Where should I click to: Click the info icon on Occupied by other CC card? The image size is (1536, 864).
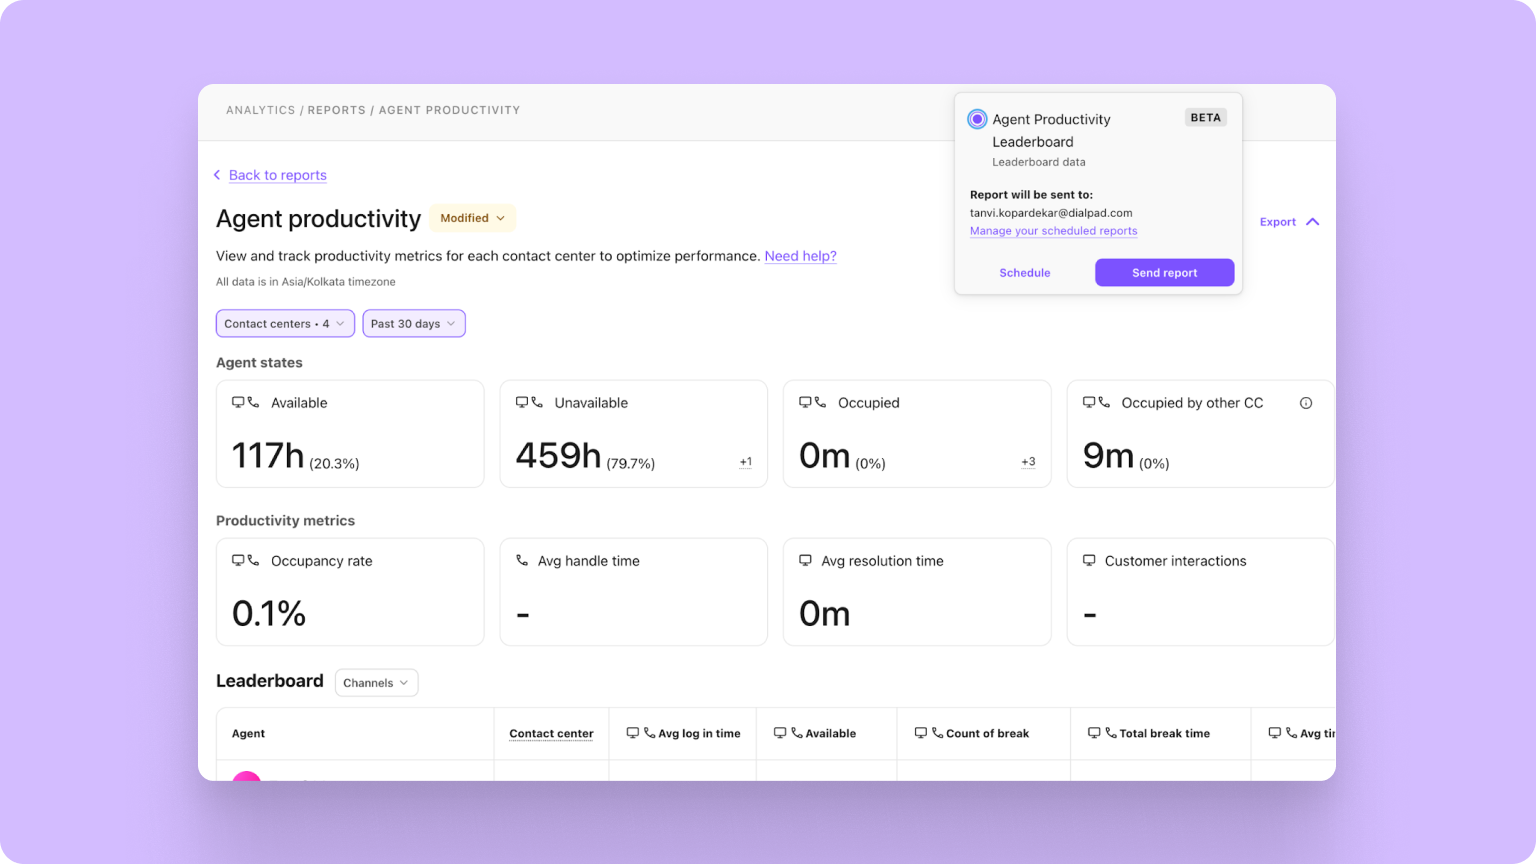pos(1306,402)
